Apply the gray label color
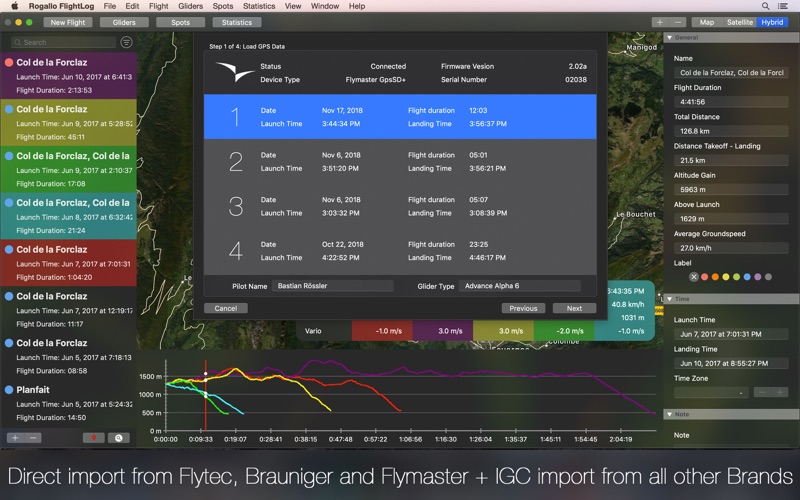This screenshot has height=500, width=800. pos(768,277)
